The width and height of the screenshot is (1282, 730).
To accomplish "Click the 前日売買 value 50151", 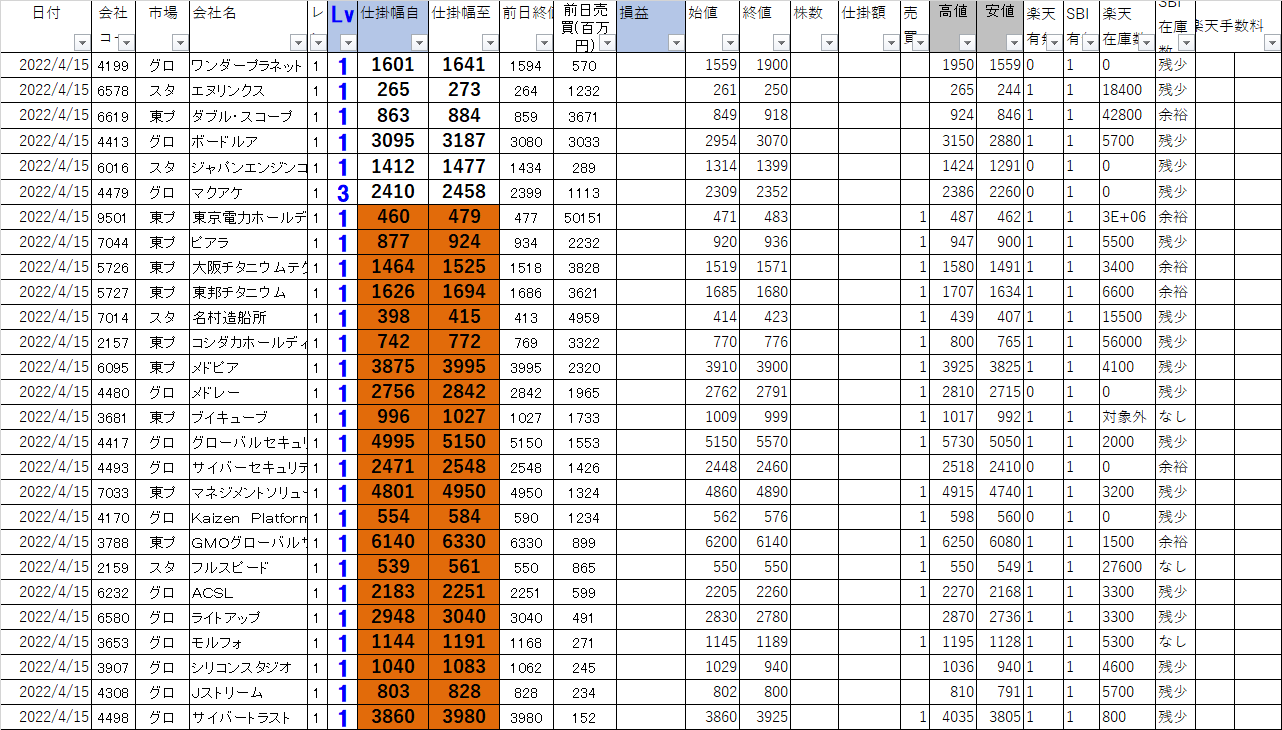I will point(585,217).
